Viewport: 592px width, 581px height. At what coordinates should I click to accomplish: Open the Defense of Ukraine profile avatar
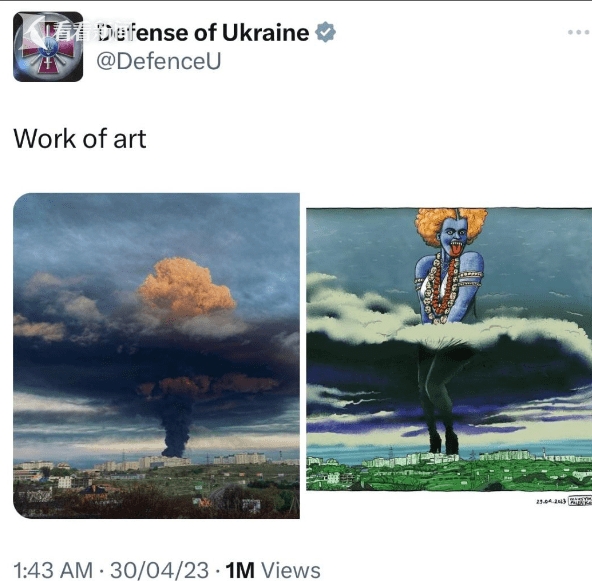(48, 46)
